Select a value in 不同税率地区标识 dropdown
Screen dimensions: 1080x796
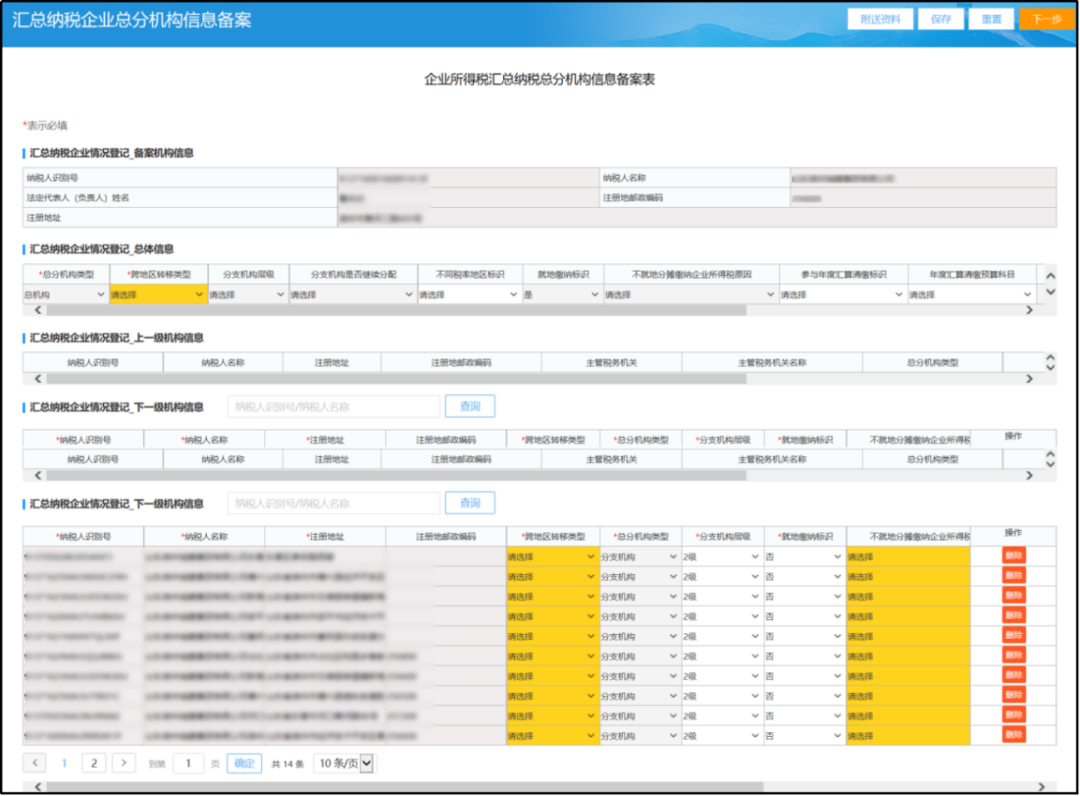pos(470,295)
